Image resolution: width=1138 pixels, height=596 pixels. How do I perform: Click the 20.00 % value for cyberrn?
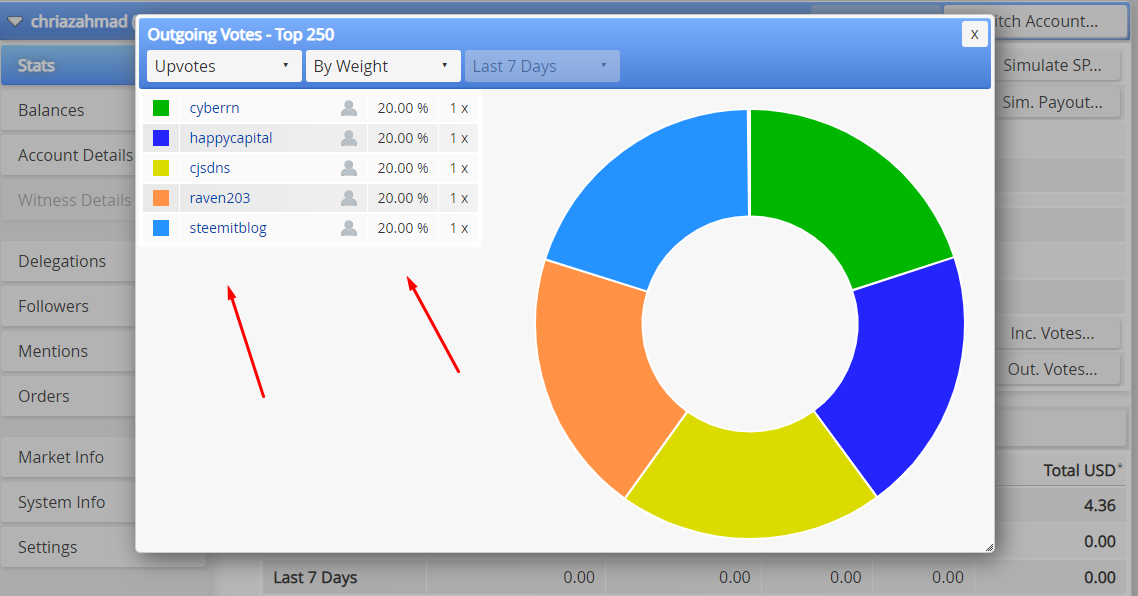403,108
